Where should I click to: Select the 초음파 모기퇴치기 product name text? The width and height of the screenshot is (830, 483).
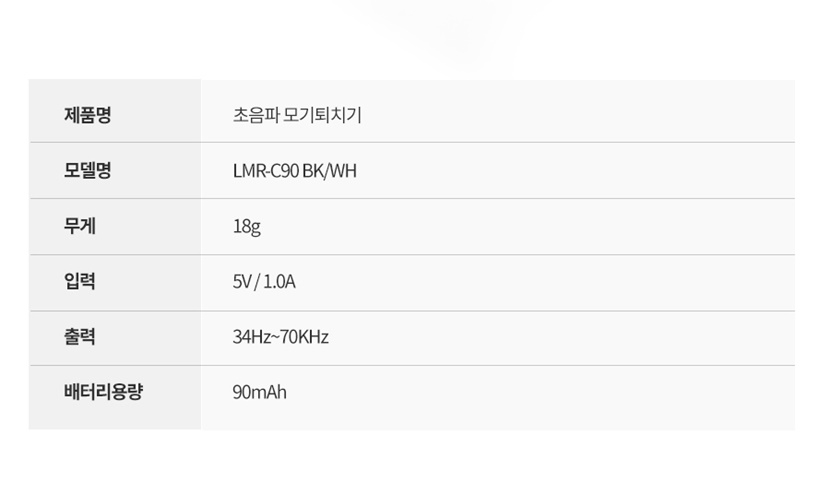(297, 115)
